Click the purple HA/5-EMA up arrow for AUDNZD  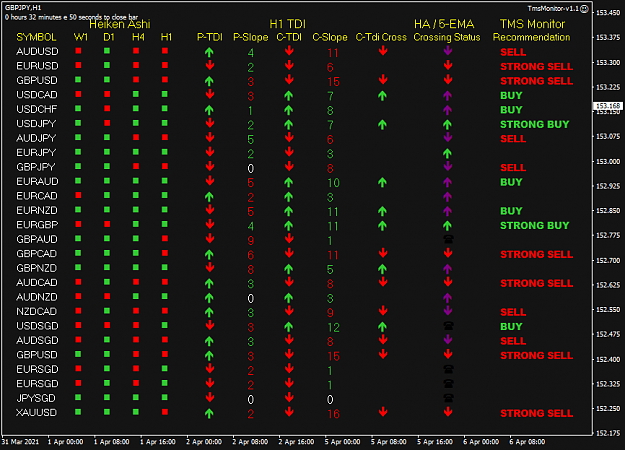point(447,298)
